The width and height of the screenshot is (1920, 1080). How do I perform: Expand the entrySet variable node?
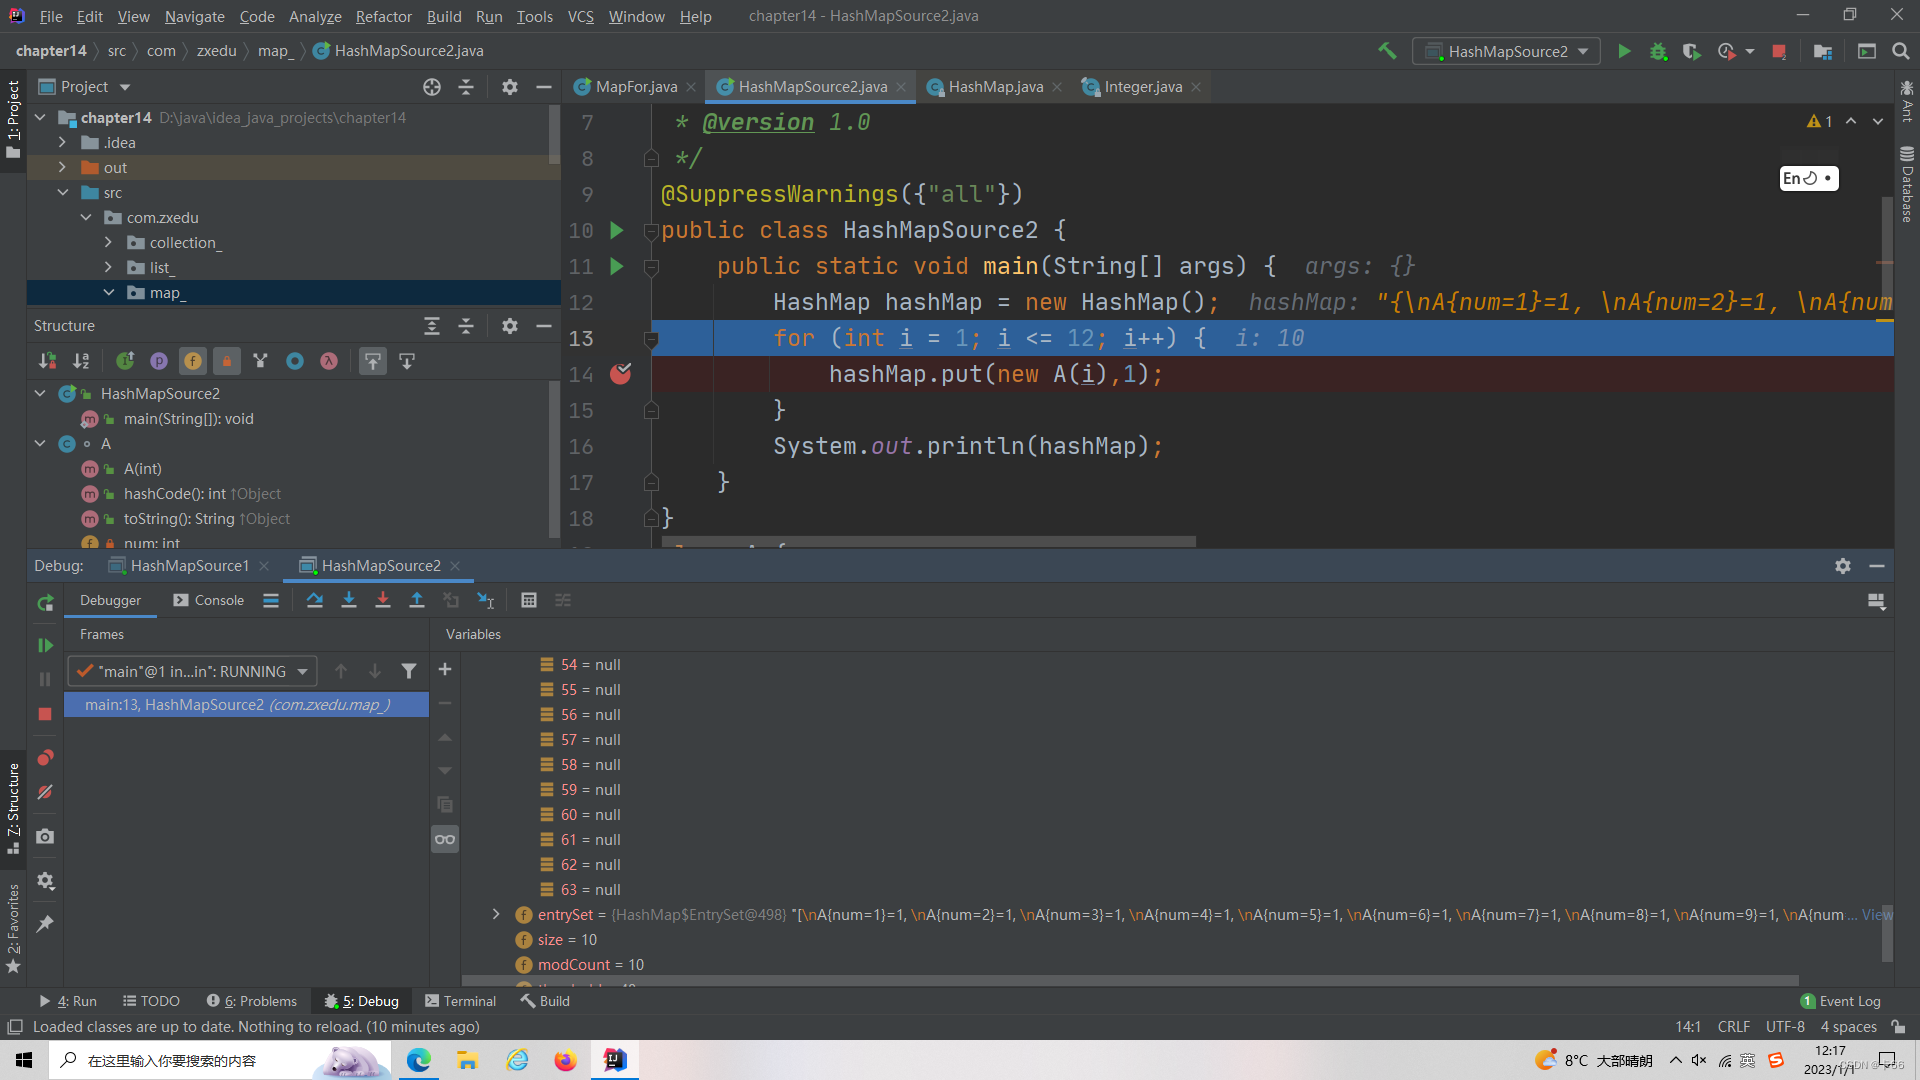[496, 914]
